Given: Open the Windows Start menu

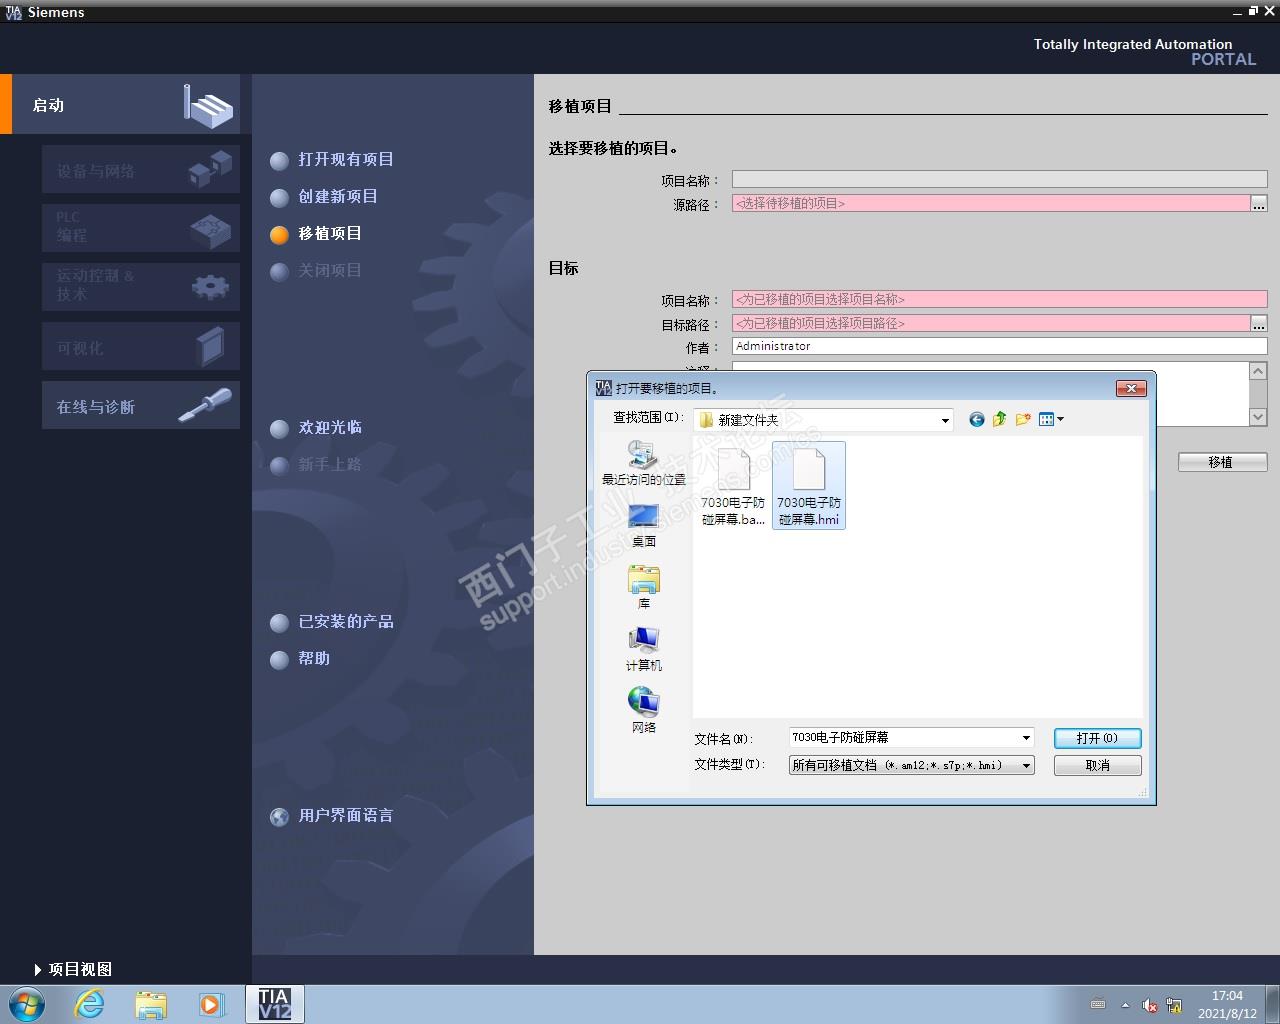Looking at the screenshot, I should (26, 1004).
